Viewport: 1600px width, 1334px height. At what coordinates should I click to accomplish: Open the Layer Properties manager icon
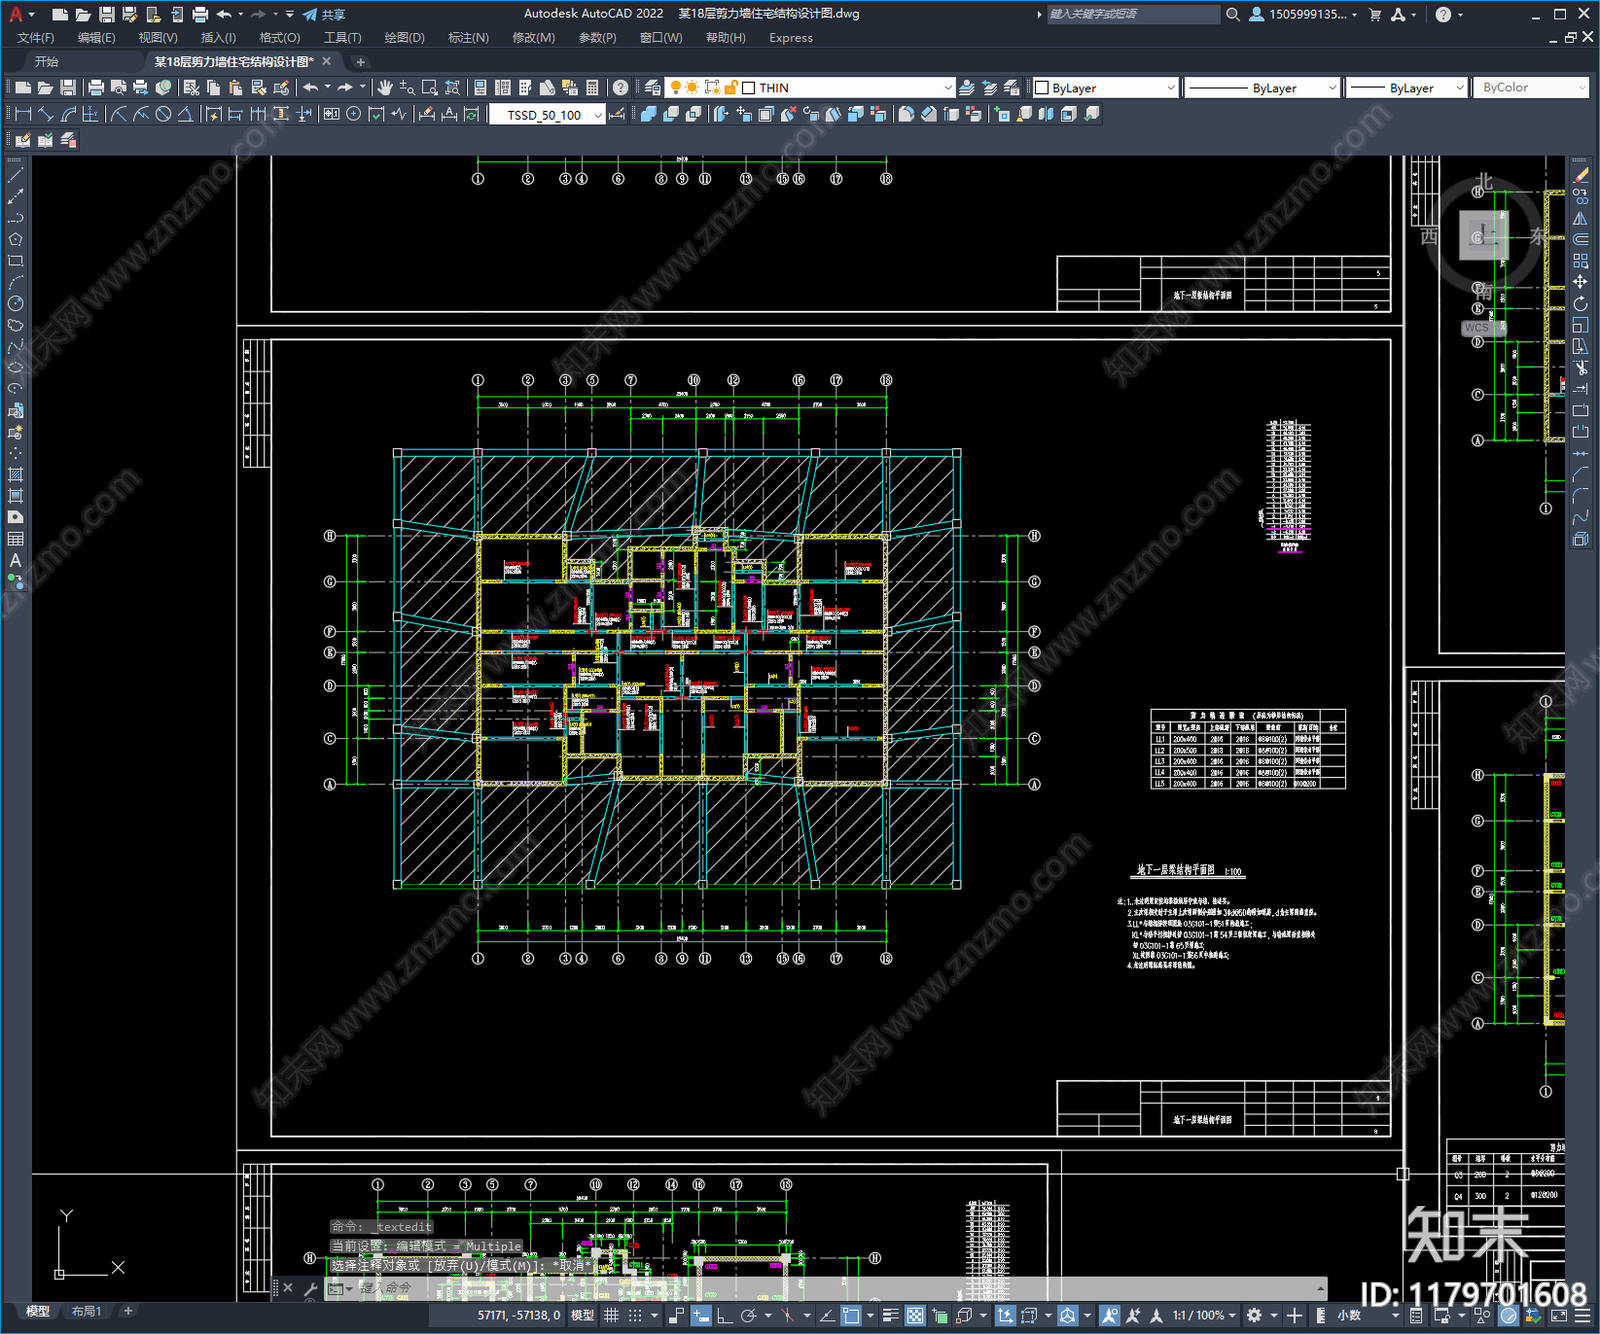pos(653,88)
